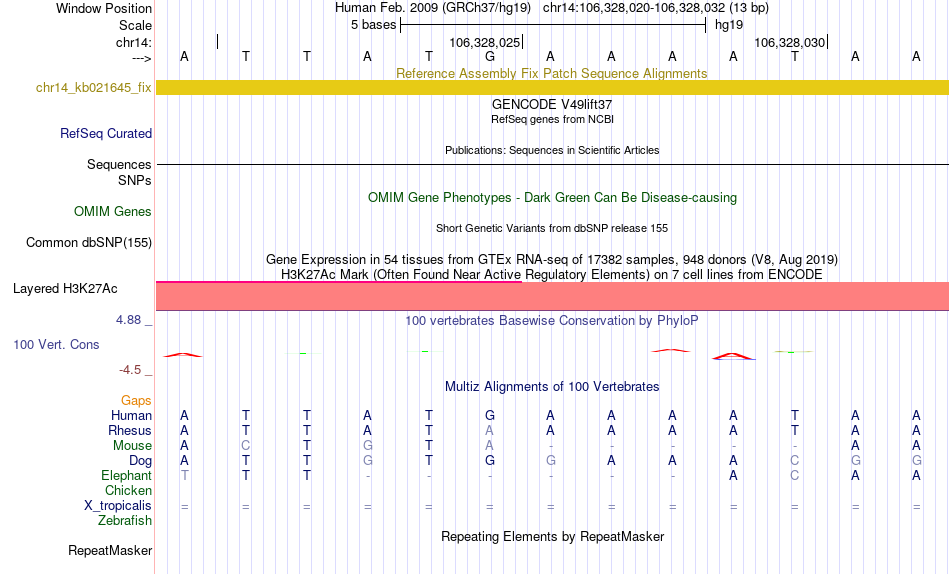Select the Elephant alignment row label
950x574 pixels.
point(126,476)
